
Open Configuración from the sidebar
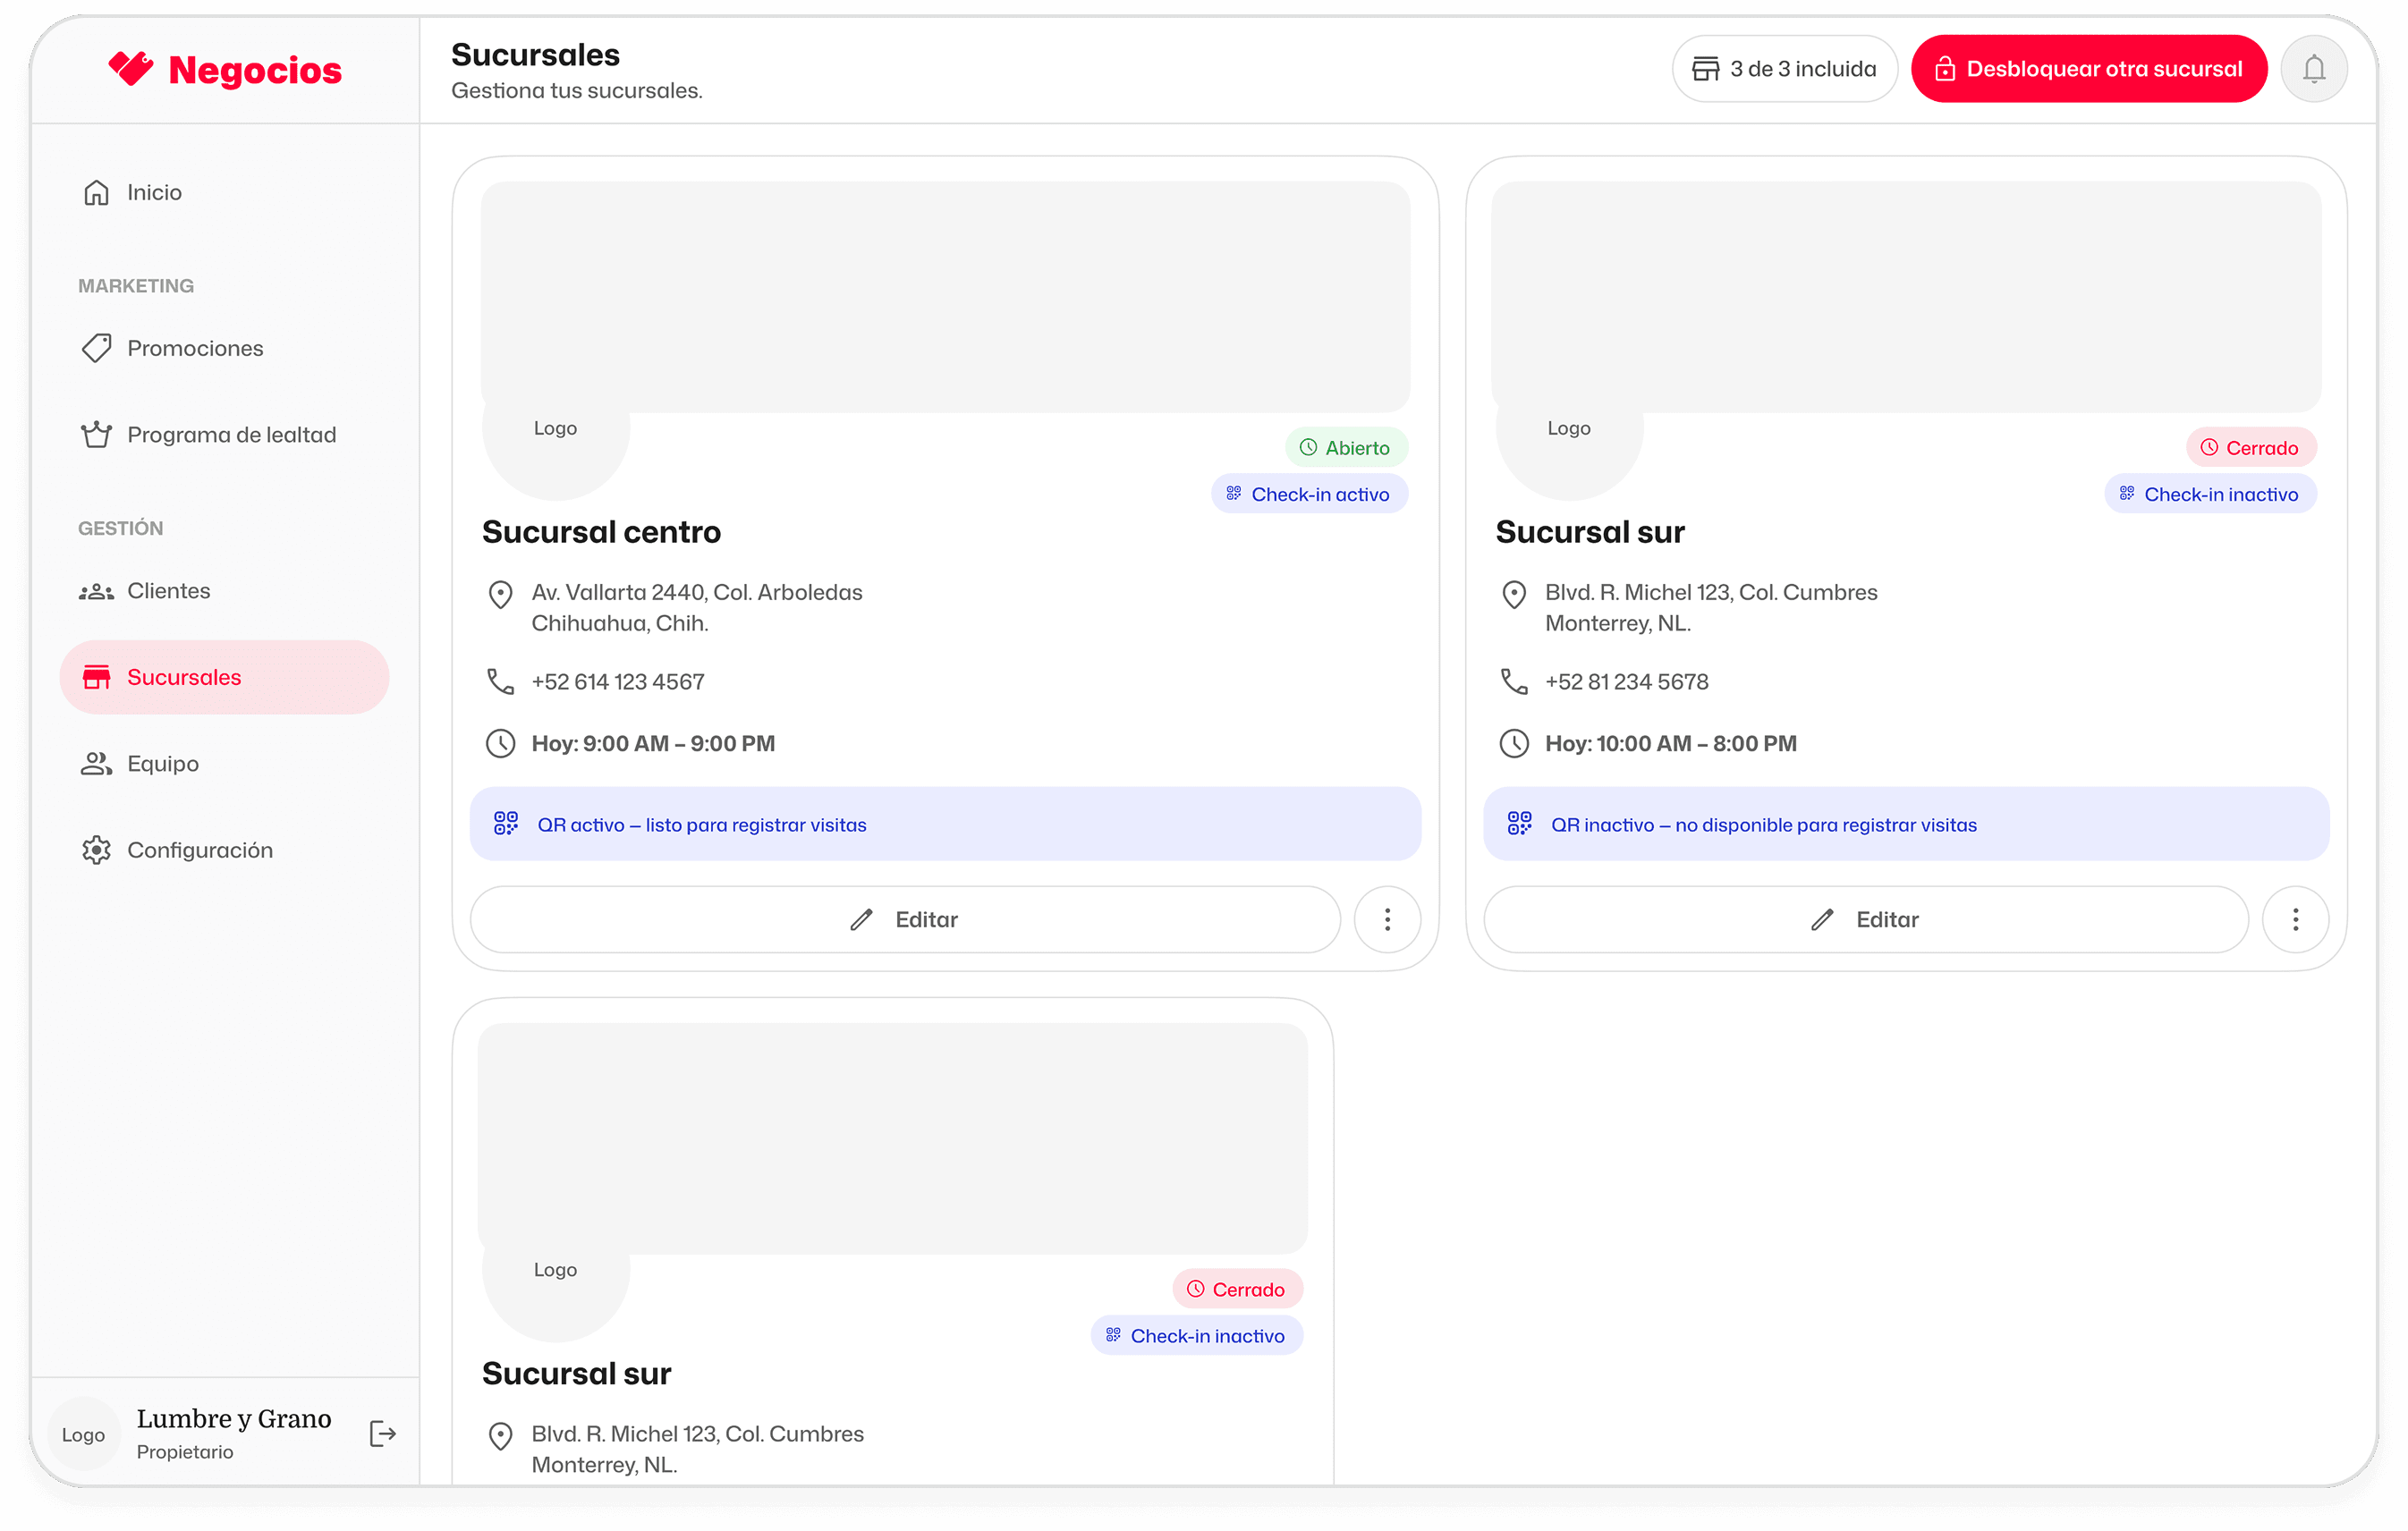[199, 850]
